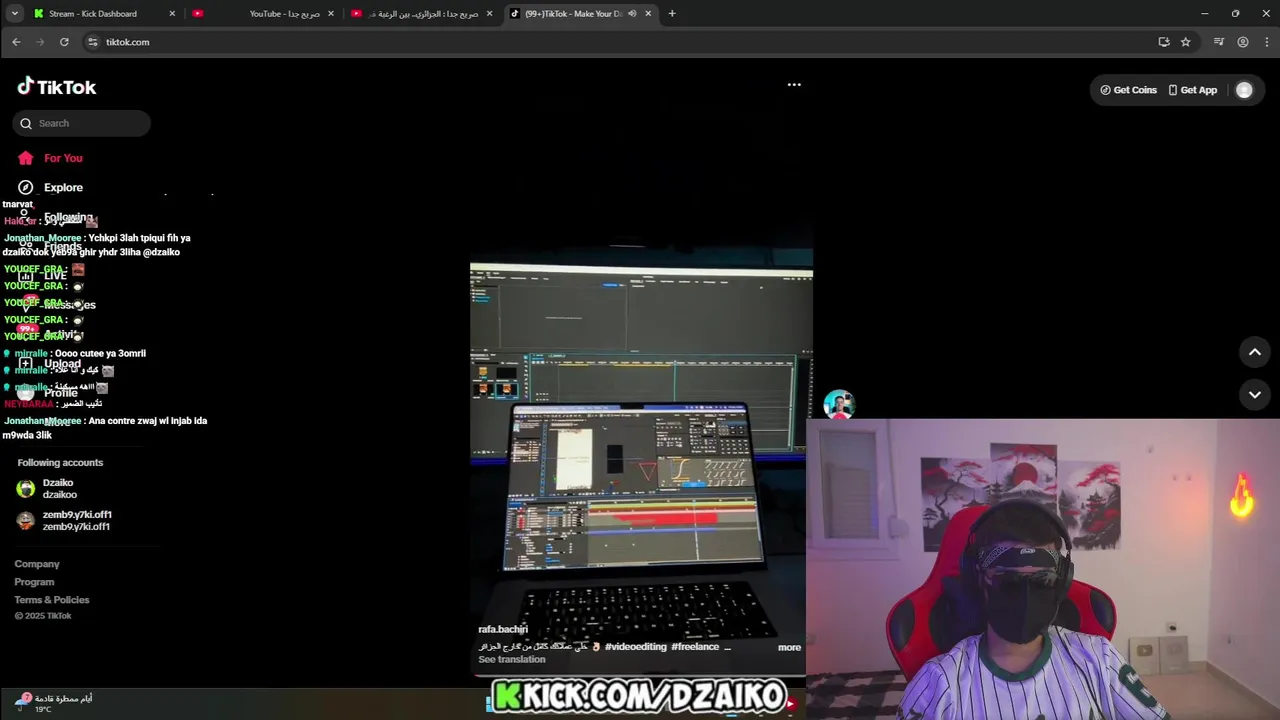The image size is (1280, 720).
Task: Open the Explore page
Action: click(50, 187)
